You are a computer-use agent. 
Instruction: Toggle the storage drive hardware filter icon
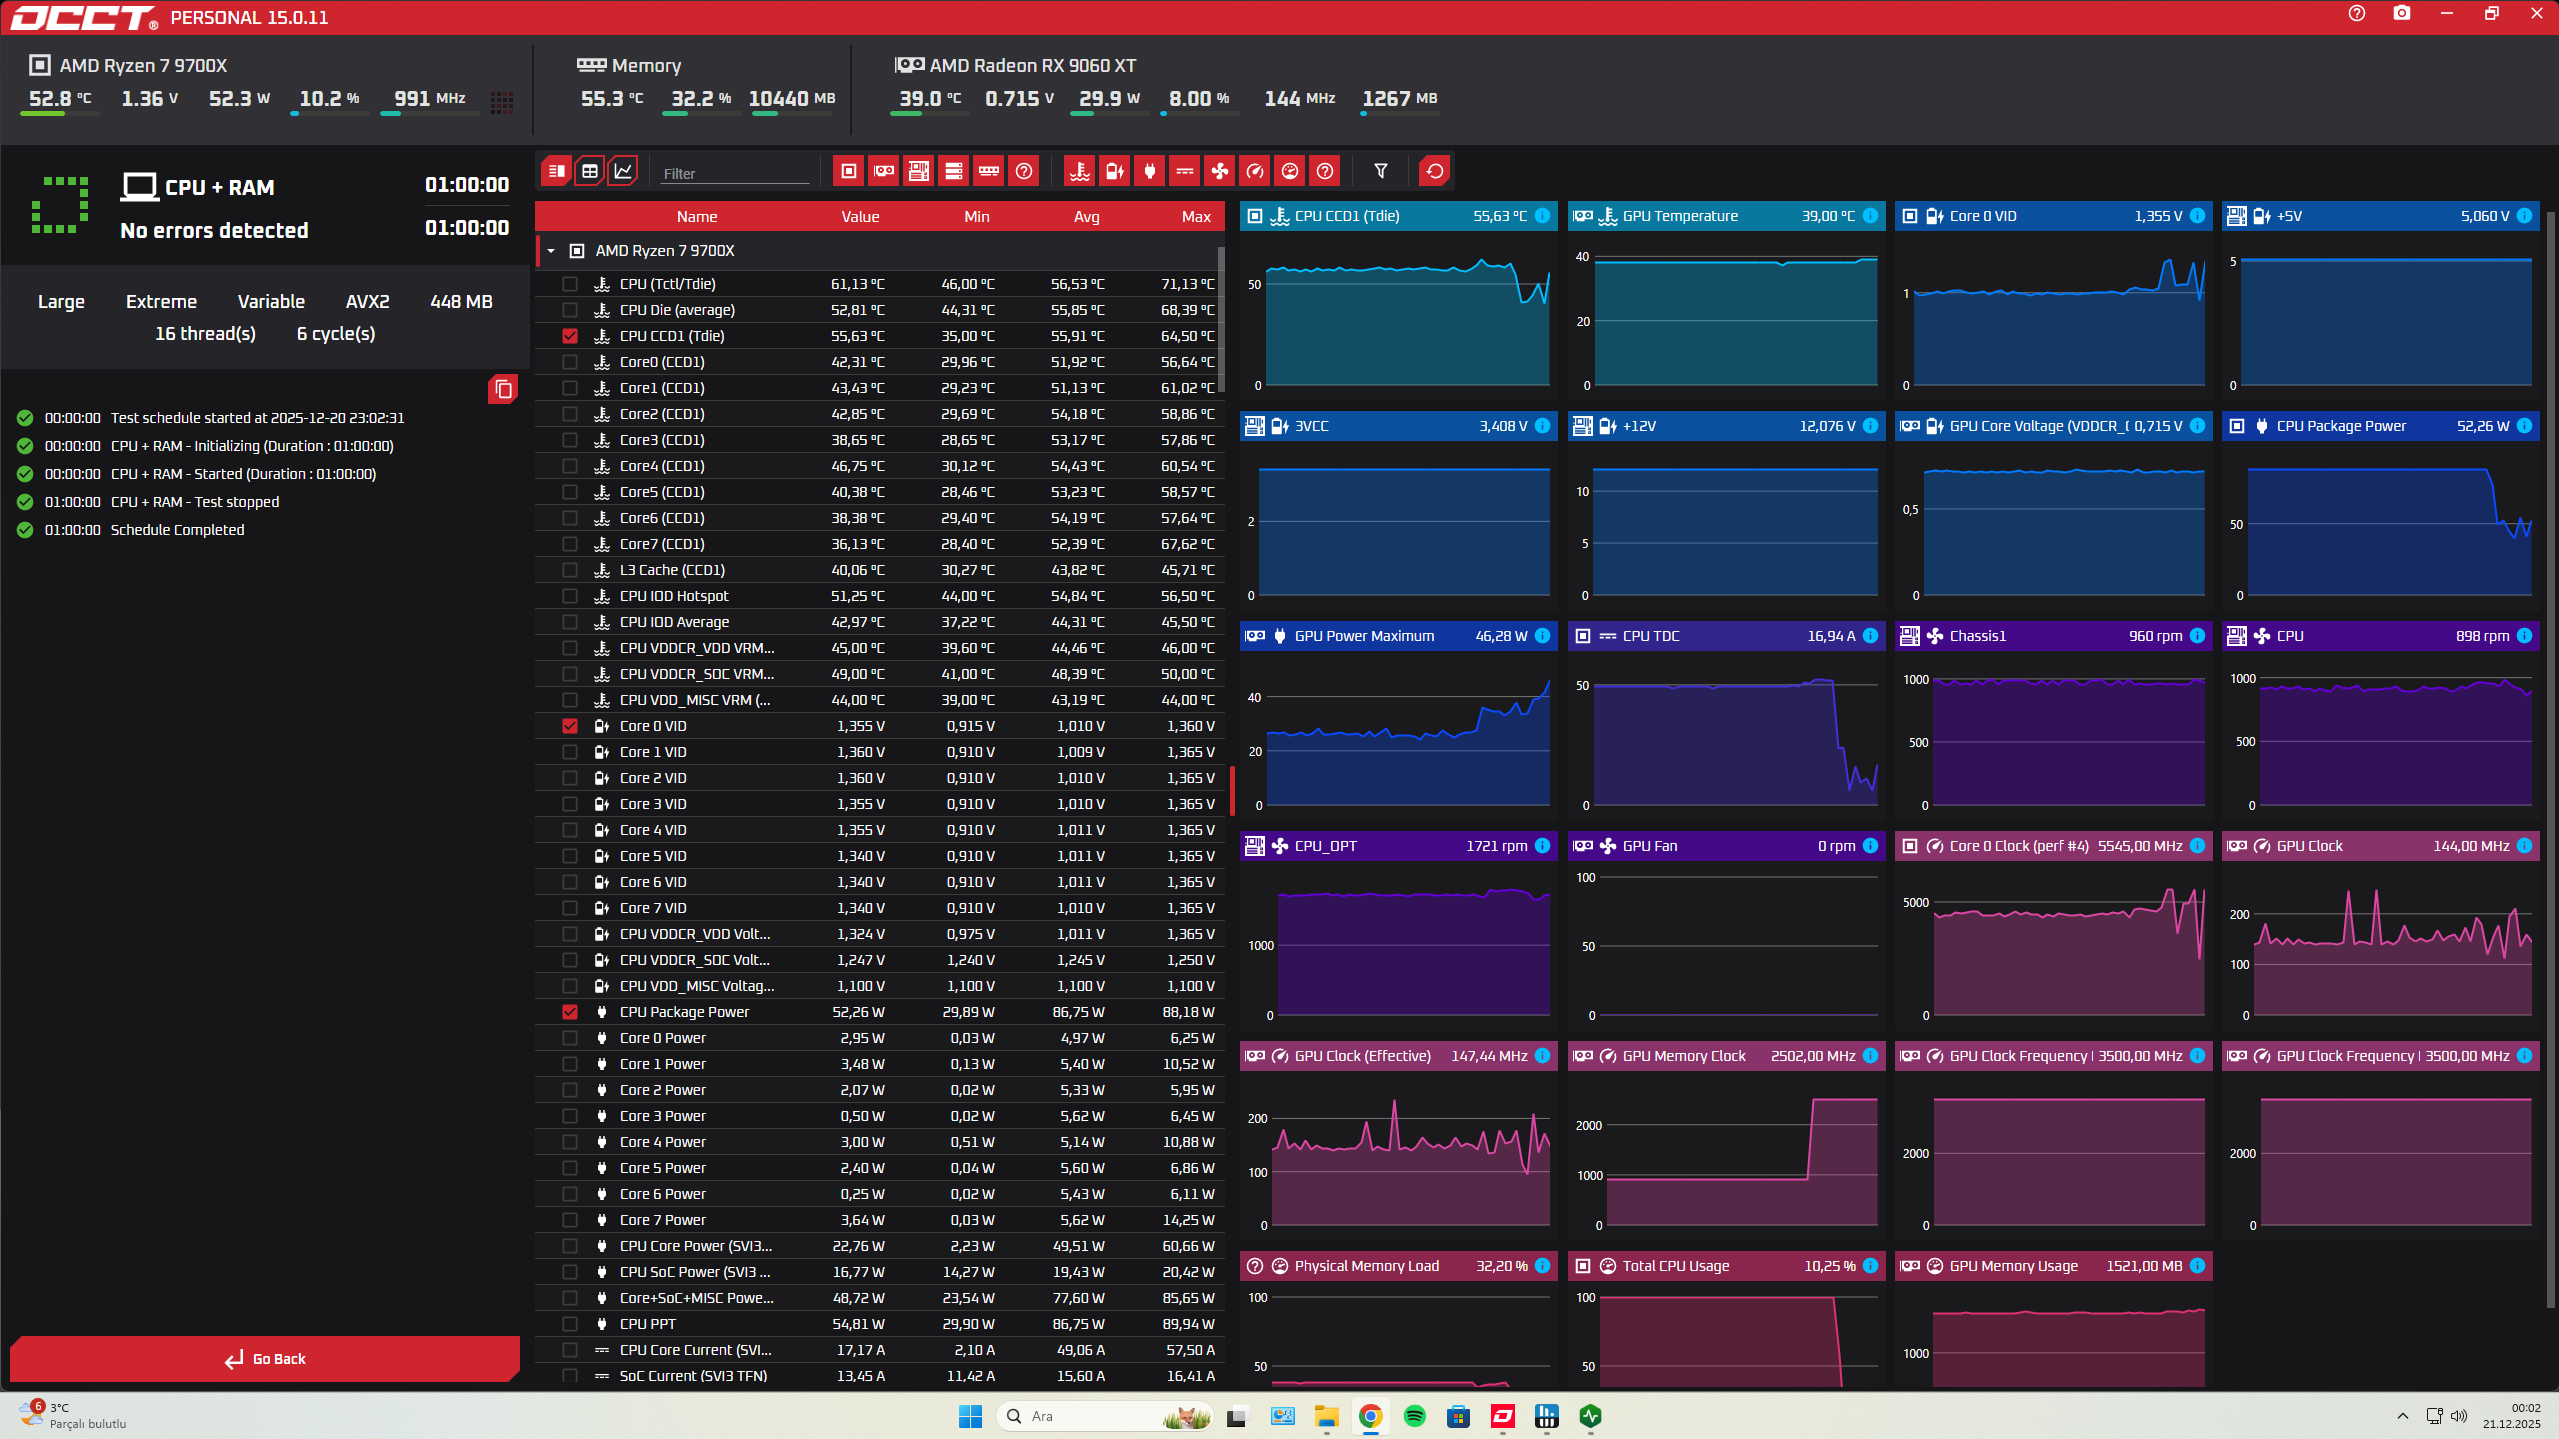953,171
